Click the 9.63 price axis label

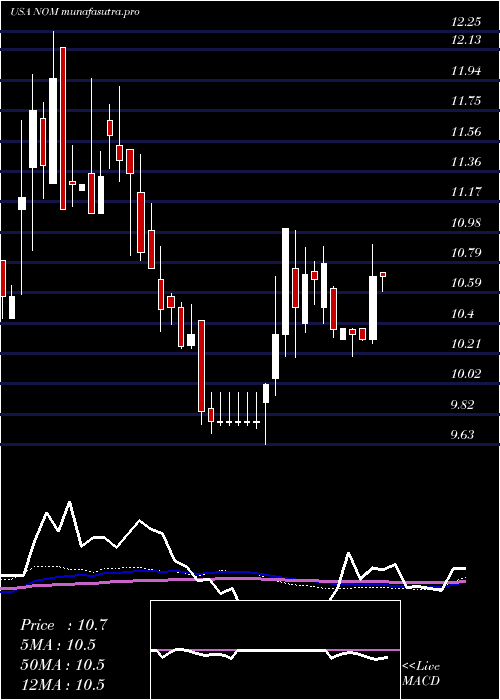coord(462,435)
